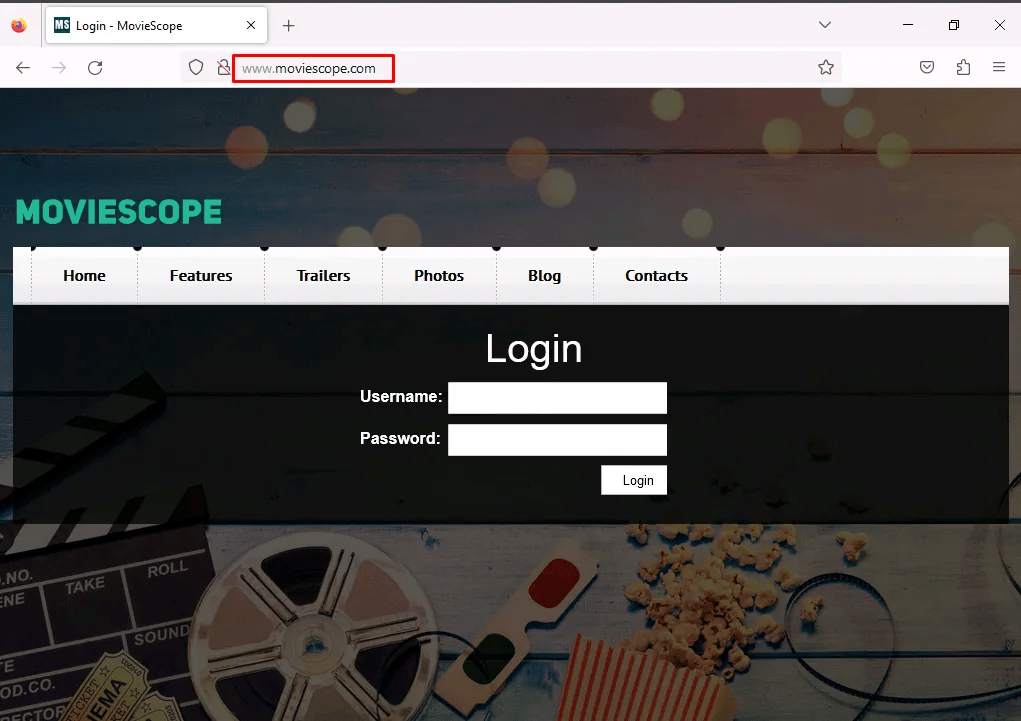Image resolution: width=1021 pixels, height=721 pixels.
Task: Expand the List all tabs chevron
Action: (x=825, y=25)
